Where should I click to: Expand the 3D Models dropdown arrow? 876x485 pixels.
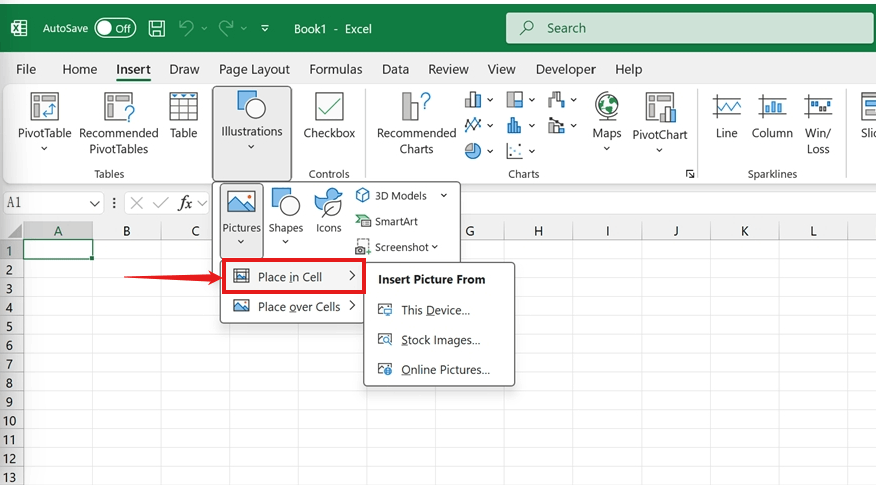click(444, 196)
